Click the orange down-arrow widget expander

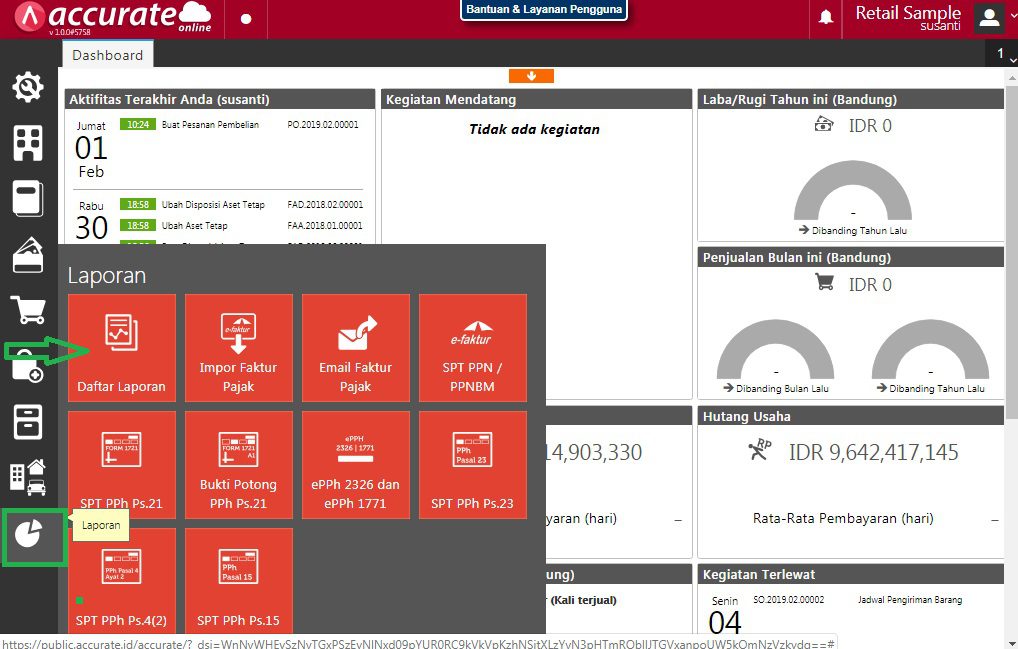tap(531, 75)
